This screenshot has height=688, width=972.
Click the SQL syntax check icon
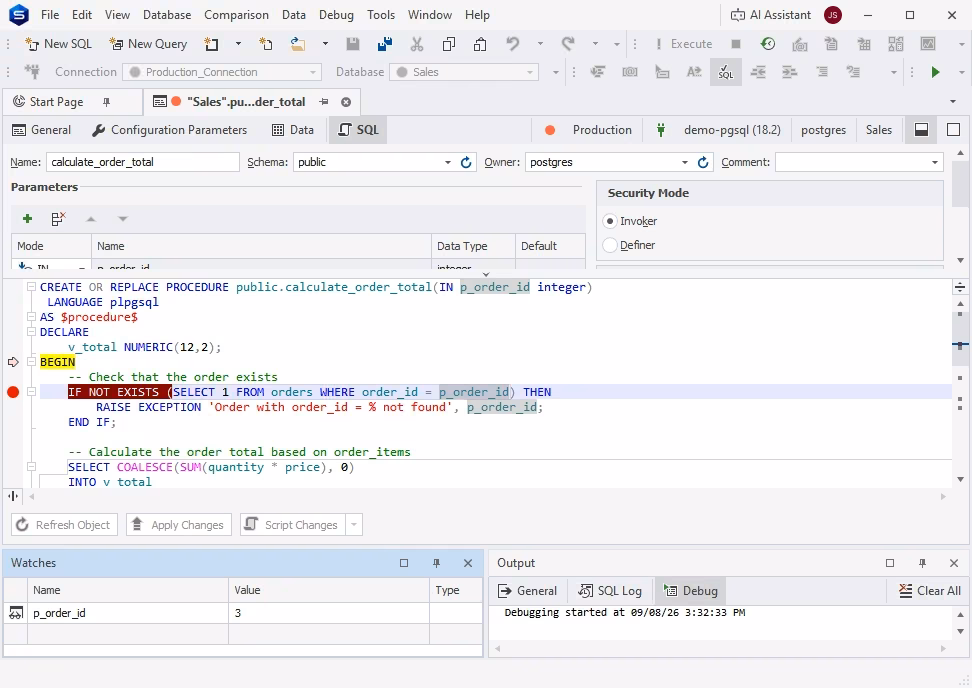(x=726, y=73)
